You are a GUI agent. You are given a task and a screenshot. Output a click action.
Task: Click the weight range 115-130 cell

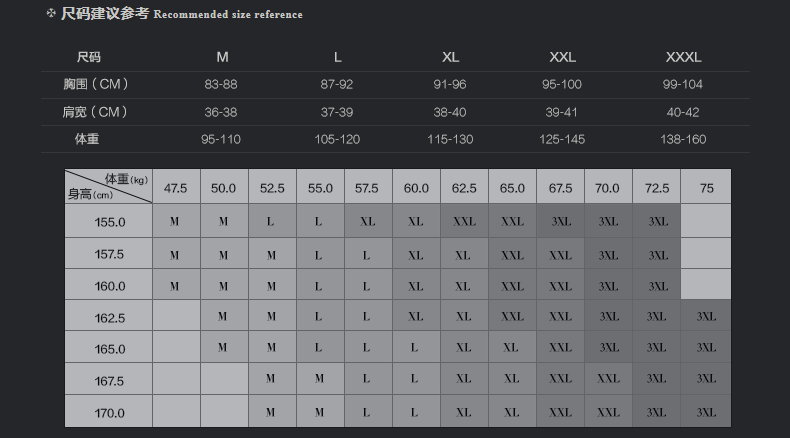450,139
